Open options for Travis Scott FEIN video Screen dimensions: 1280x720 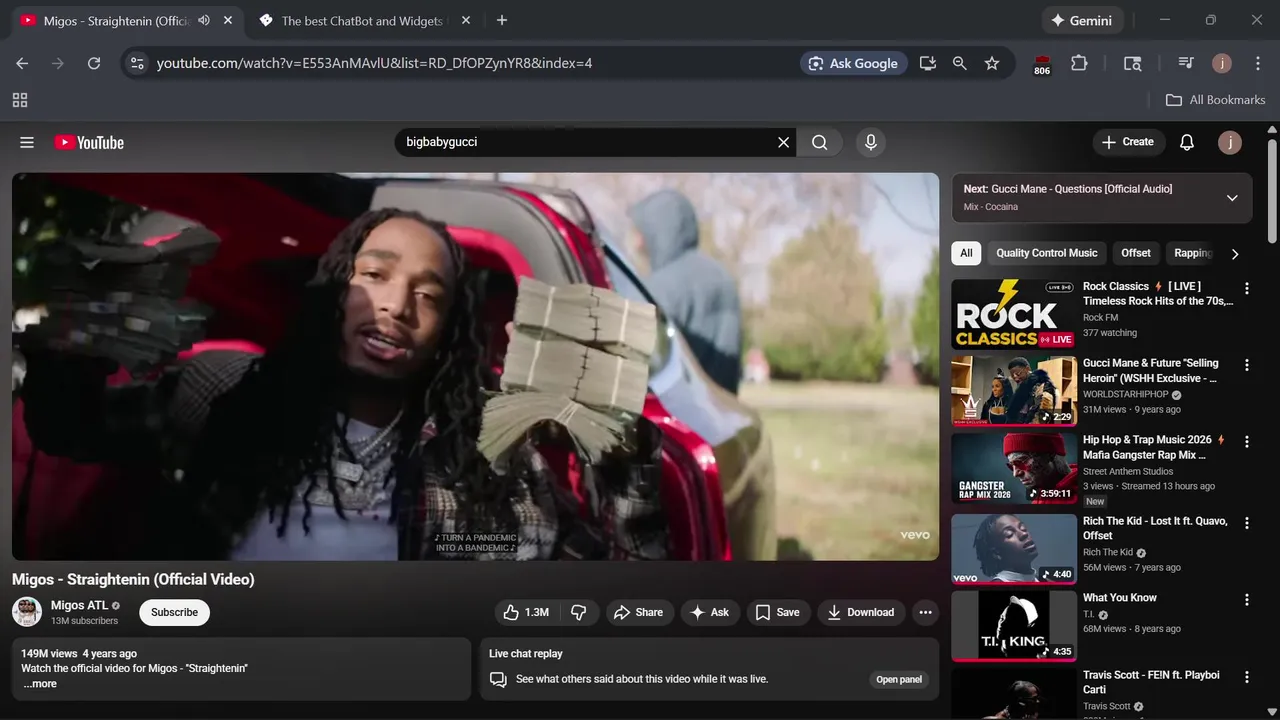[x=1247, y=677]
